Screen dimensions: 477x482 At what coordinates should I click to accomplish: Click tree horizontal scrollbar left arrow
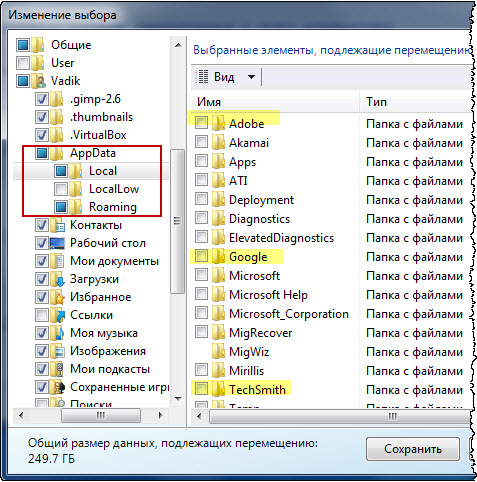click(21, 415)
